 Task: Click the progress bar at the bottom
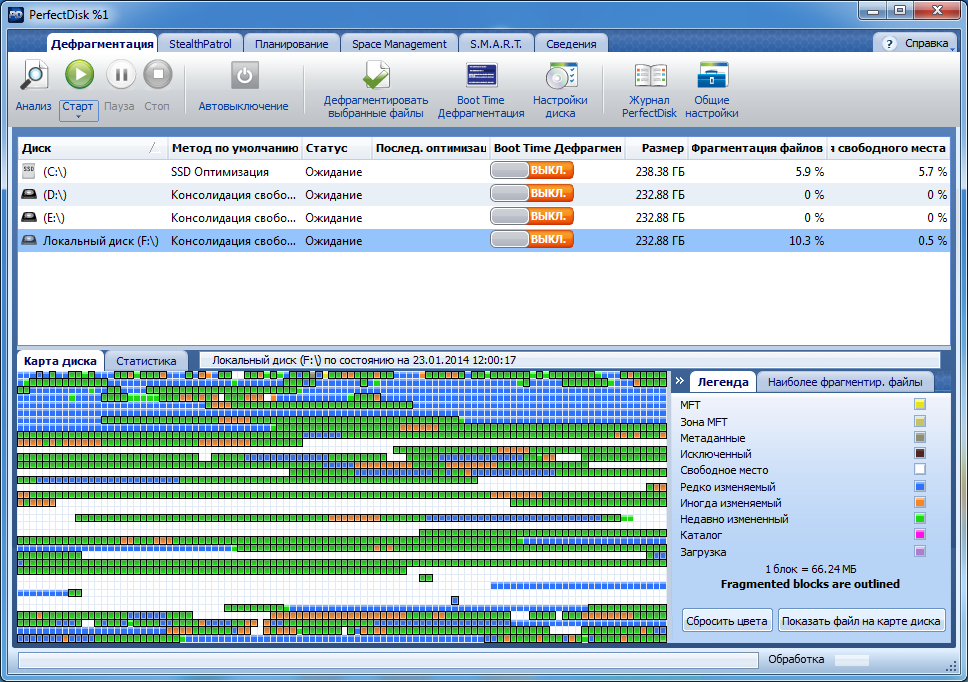tap(388, 660)
